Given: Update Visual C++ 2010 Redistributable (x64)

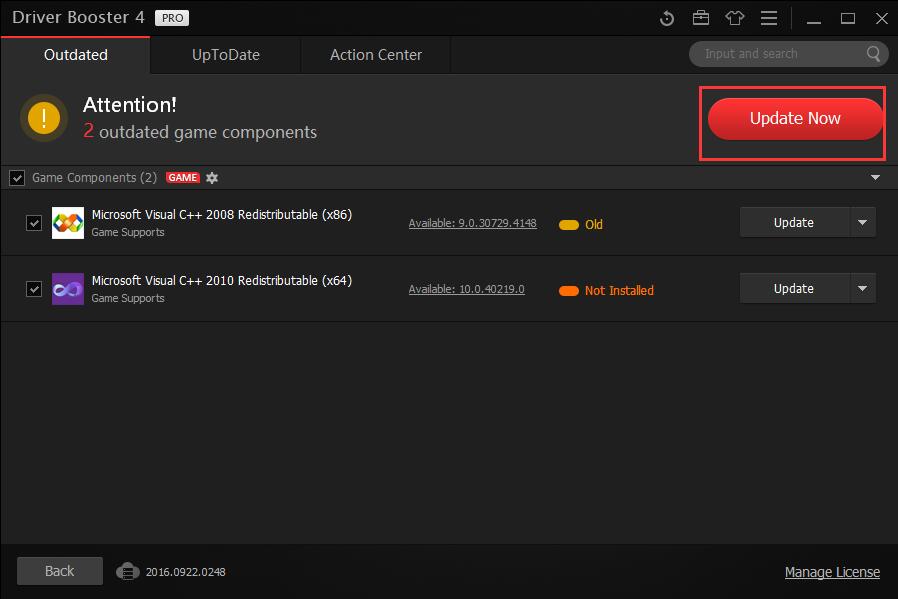Looking at the screenshot, I should point(794,289).
